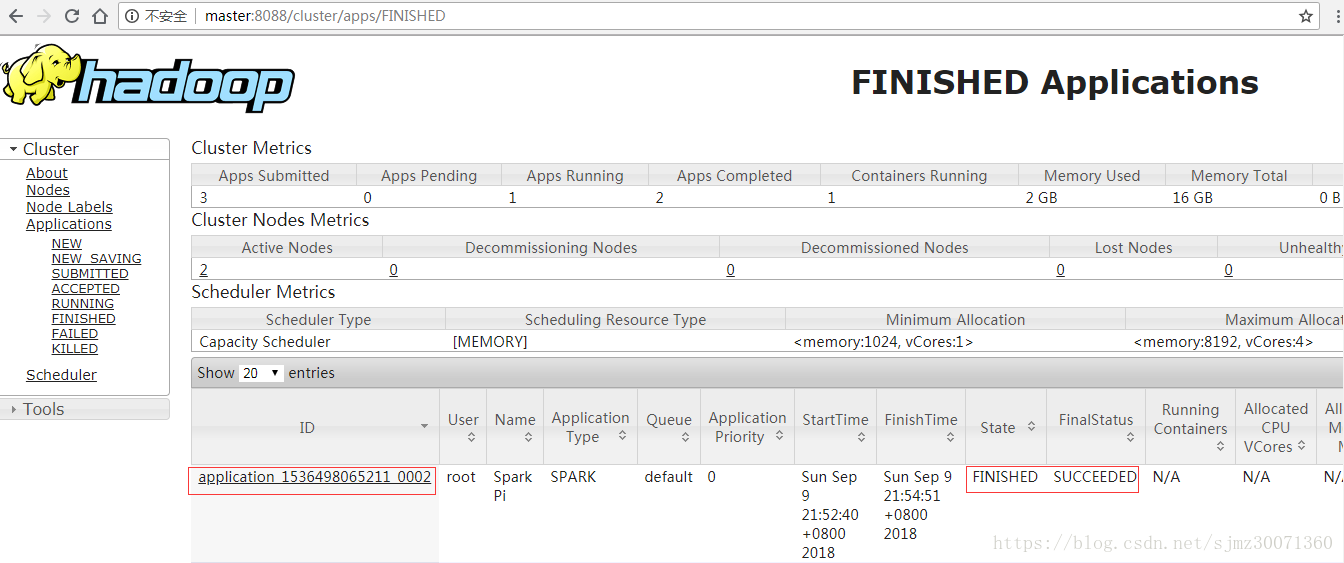Click the root user cell
Viewport: 1344px width, 563px height.
click(461, 477)
